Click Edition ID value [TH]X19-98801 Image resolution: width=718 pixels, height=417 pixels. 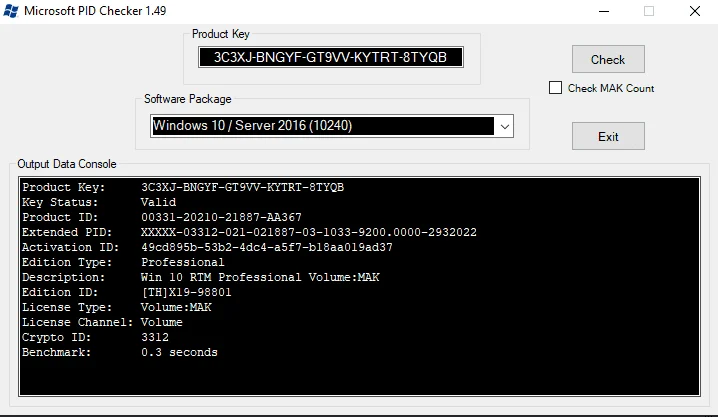[186, 292]
